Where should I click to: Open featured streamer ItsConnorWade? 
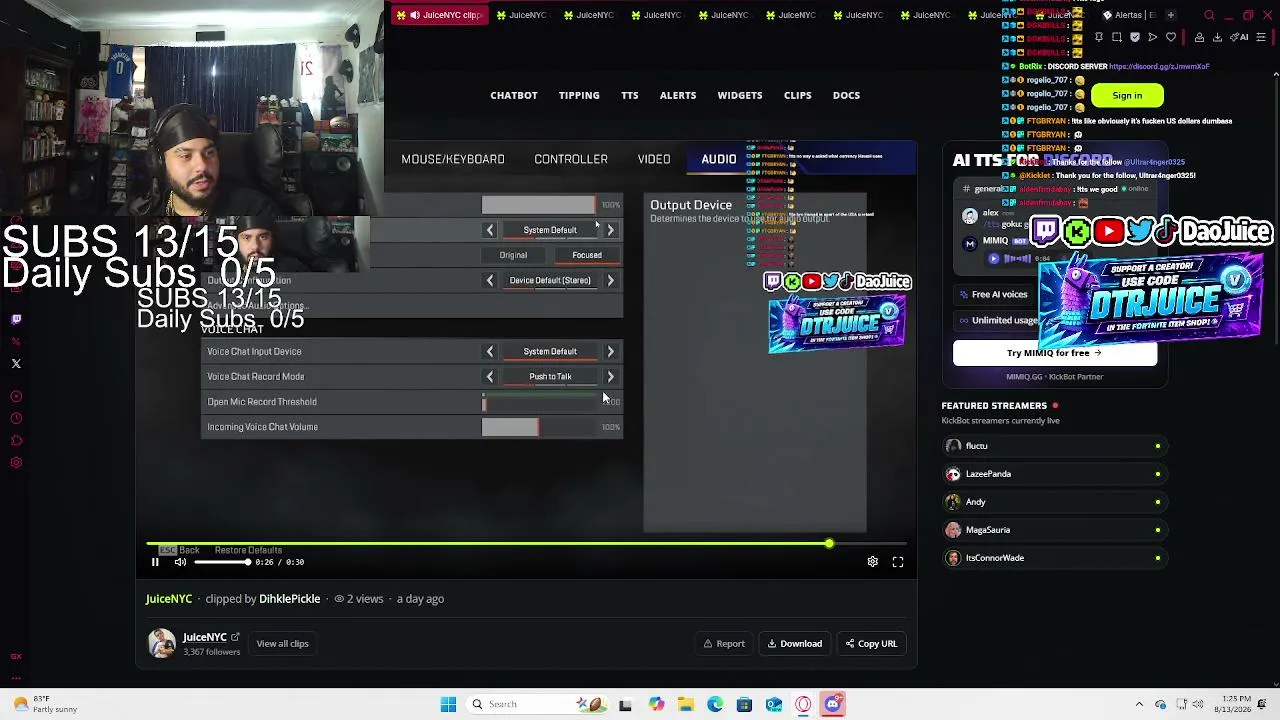[x=1055, y=558]
